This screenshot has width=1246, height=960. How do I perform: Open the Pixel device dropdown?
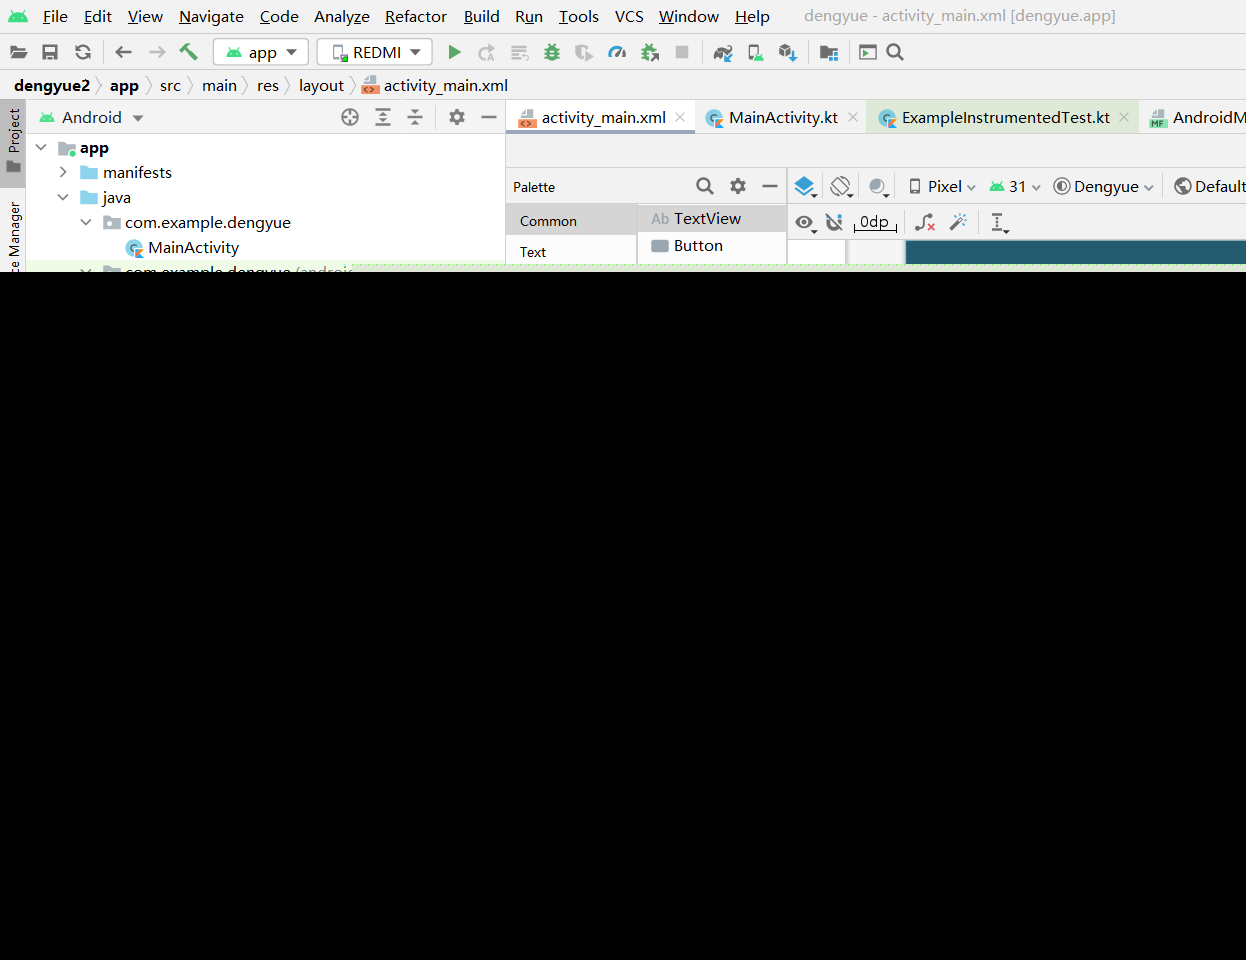tap(942, 186)
